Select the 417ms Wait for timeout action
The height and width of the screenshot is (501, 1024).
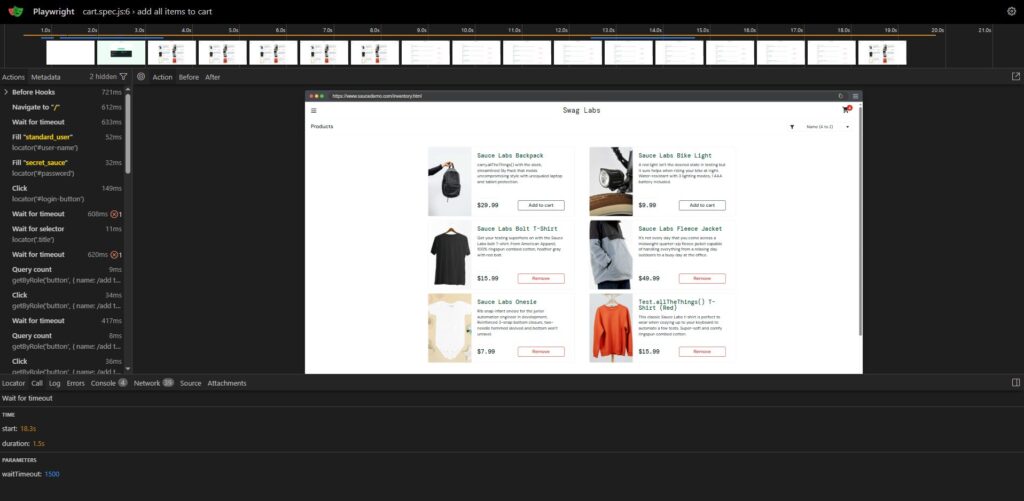[x=63, y=321]
